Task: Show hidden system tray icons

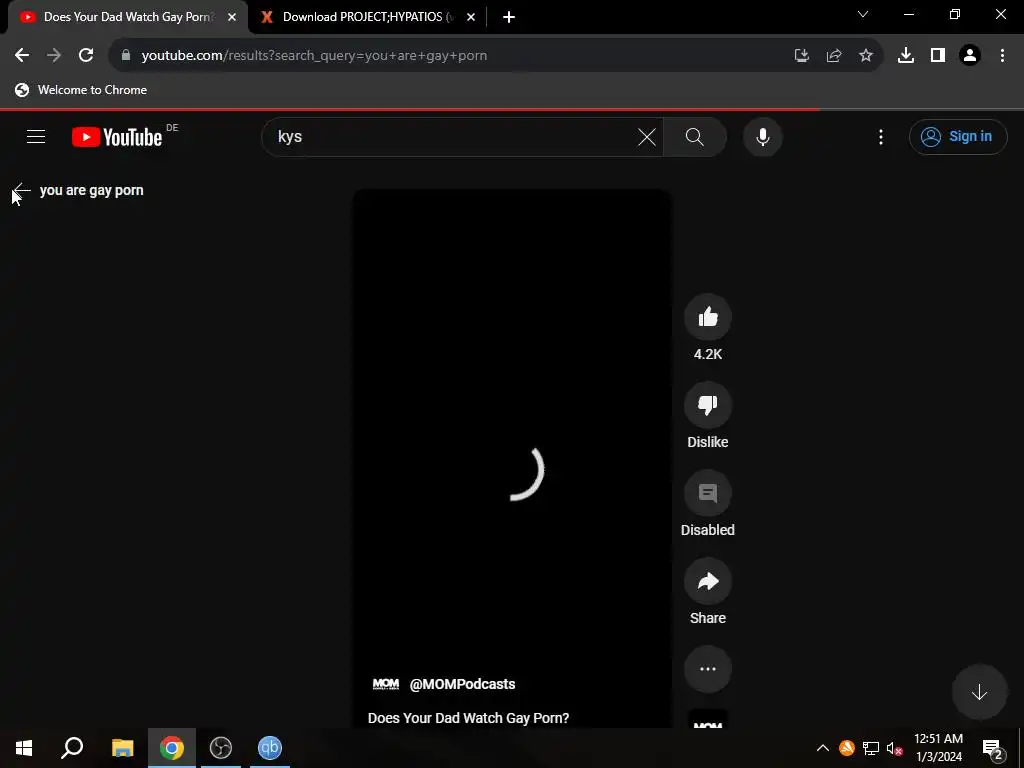Action: point(823,748)
